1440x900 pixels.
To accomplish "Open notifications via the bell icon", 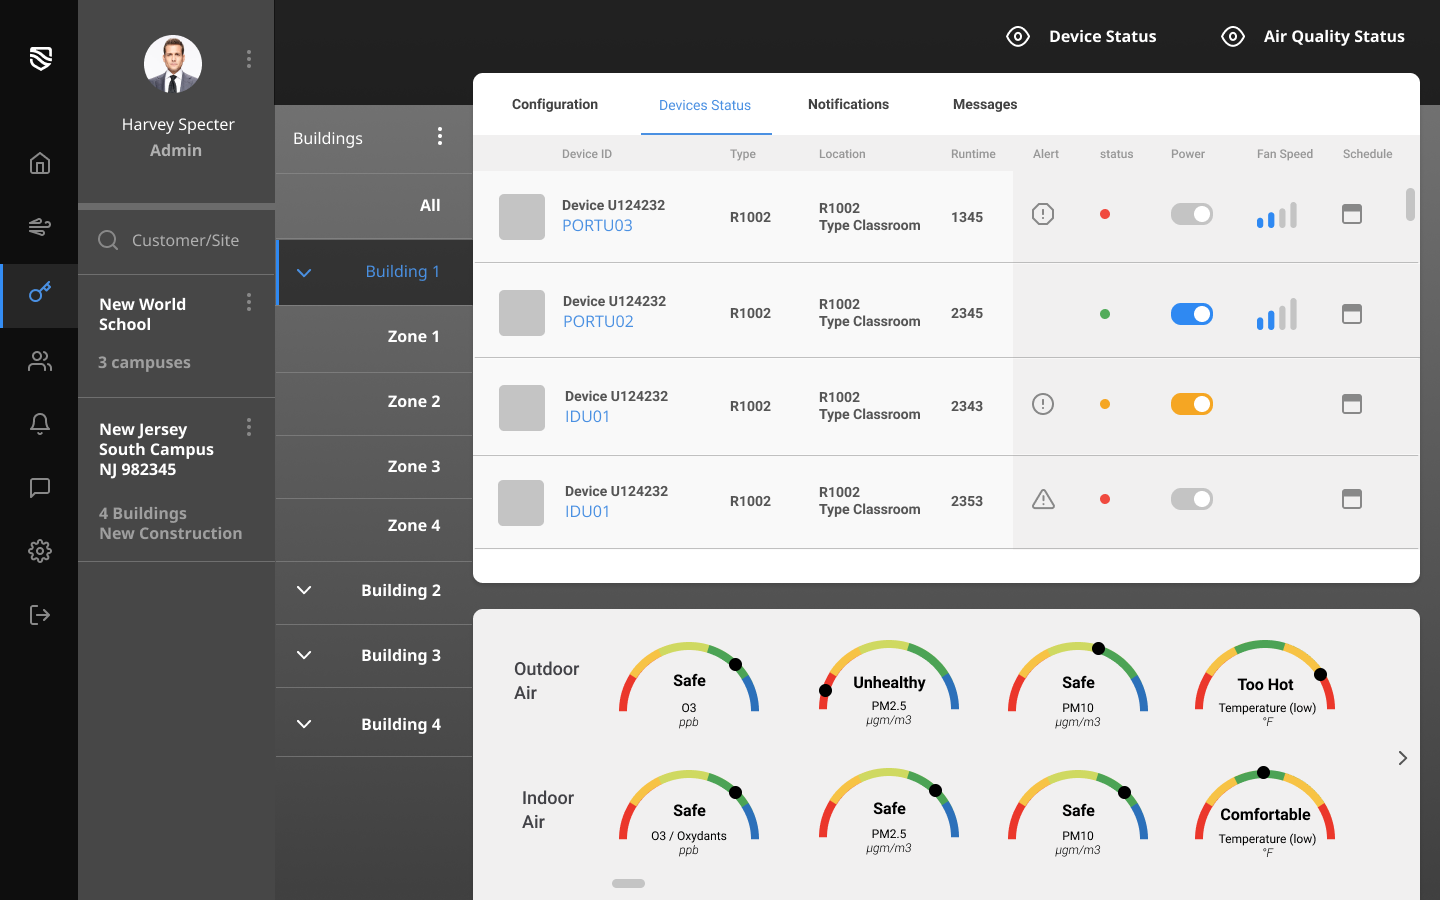I will (x=39, y=424).
